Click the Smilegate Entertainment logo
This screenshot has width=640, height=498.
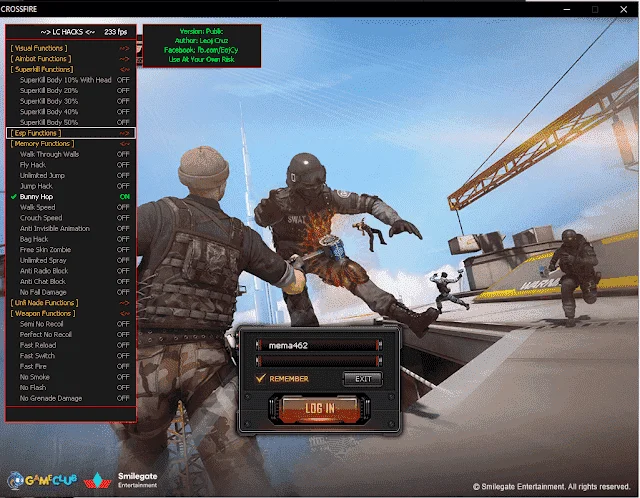(138, 480)
